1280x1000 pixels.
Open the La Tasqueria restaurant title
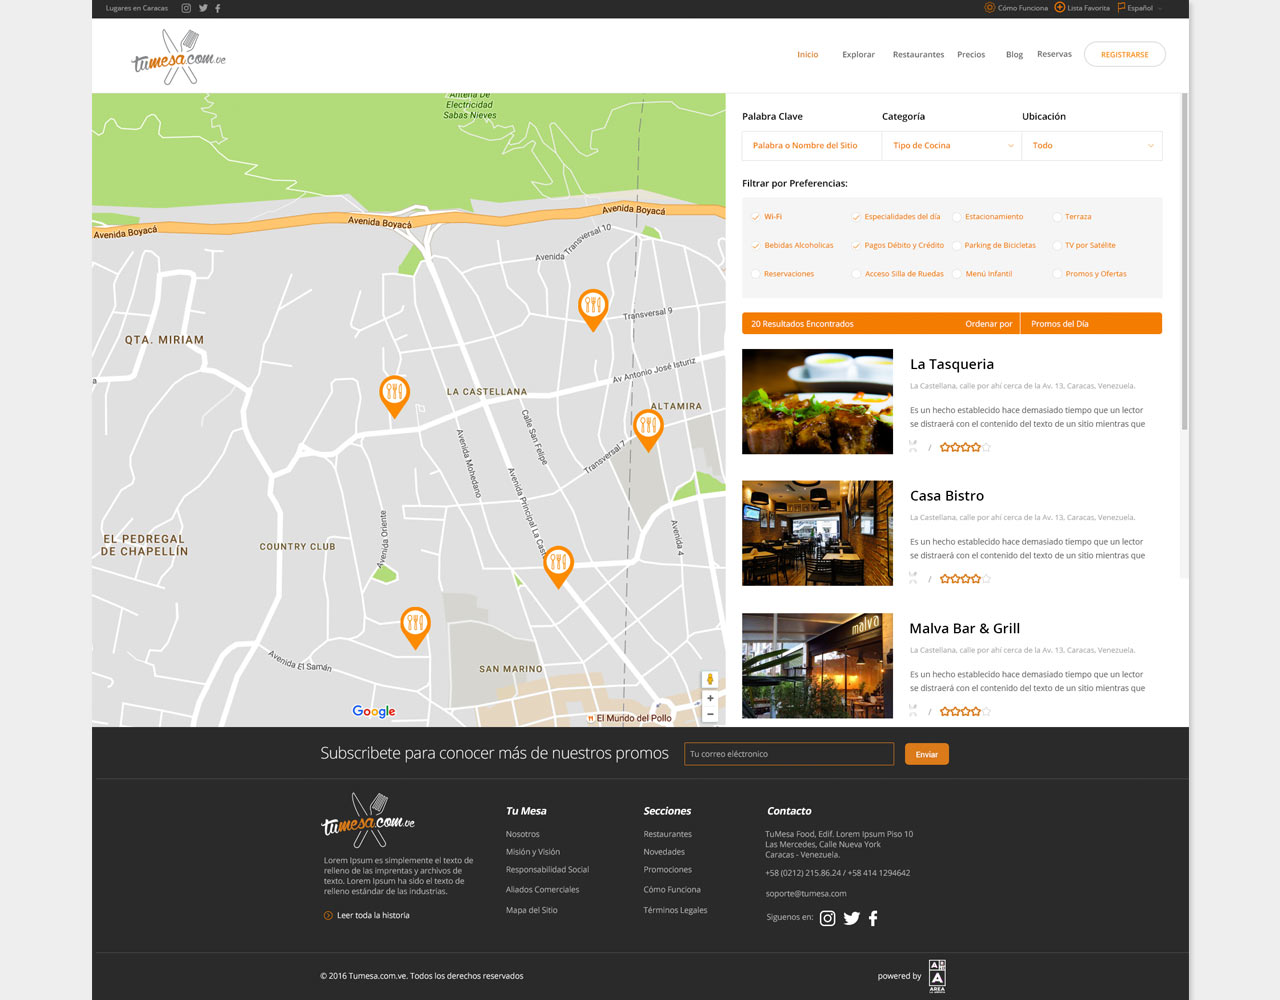point(952,365)
